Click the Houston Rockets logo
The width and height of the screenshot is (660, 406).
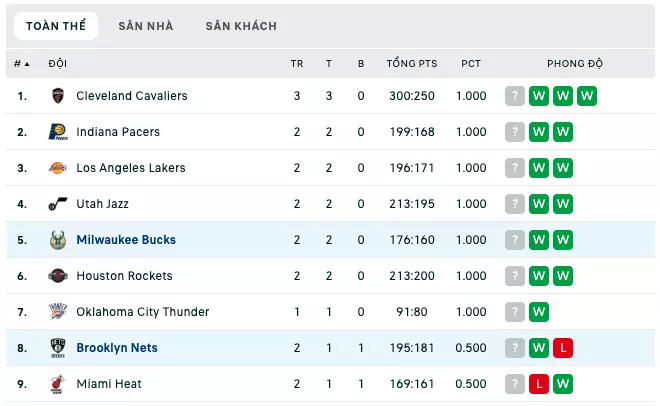[58, 276]
